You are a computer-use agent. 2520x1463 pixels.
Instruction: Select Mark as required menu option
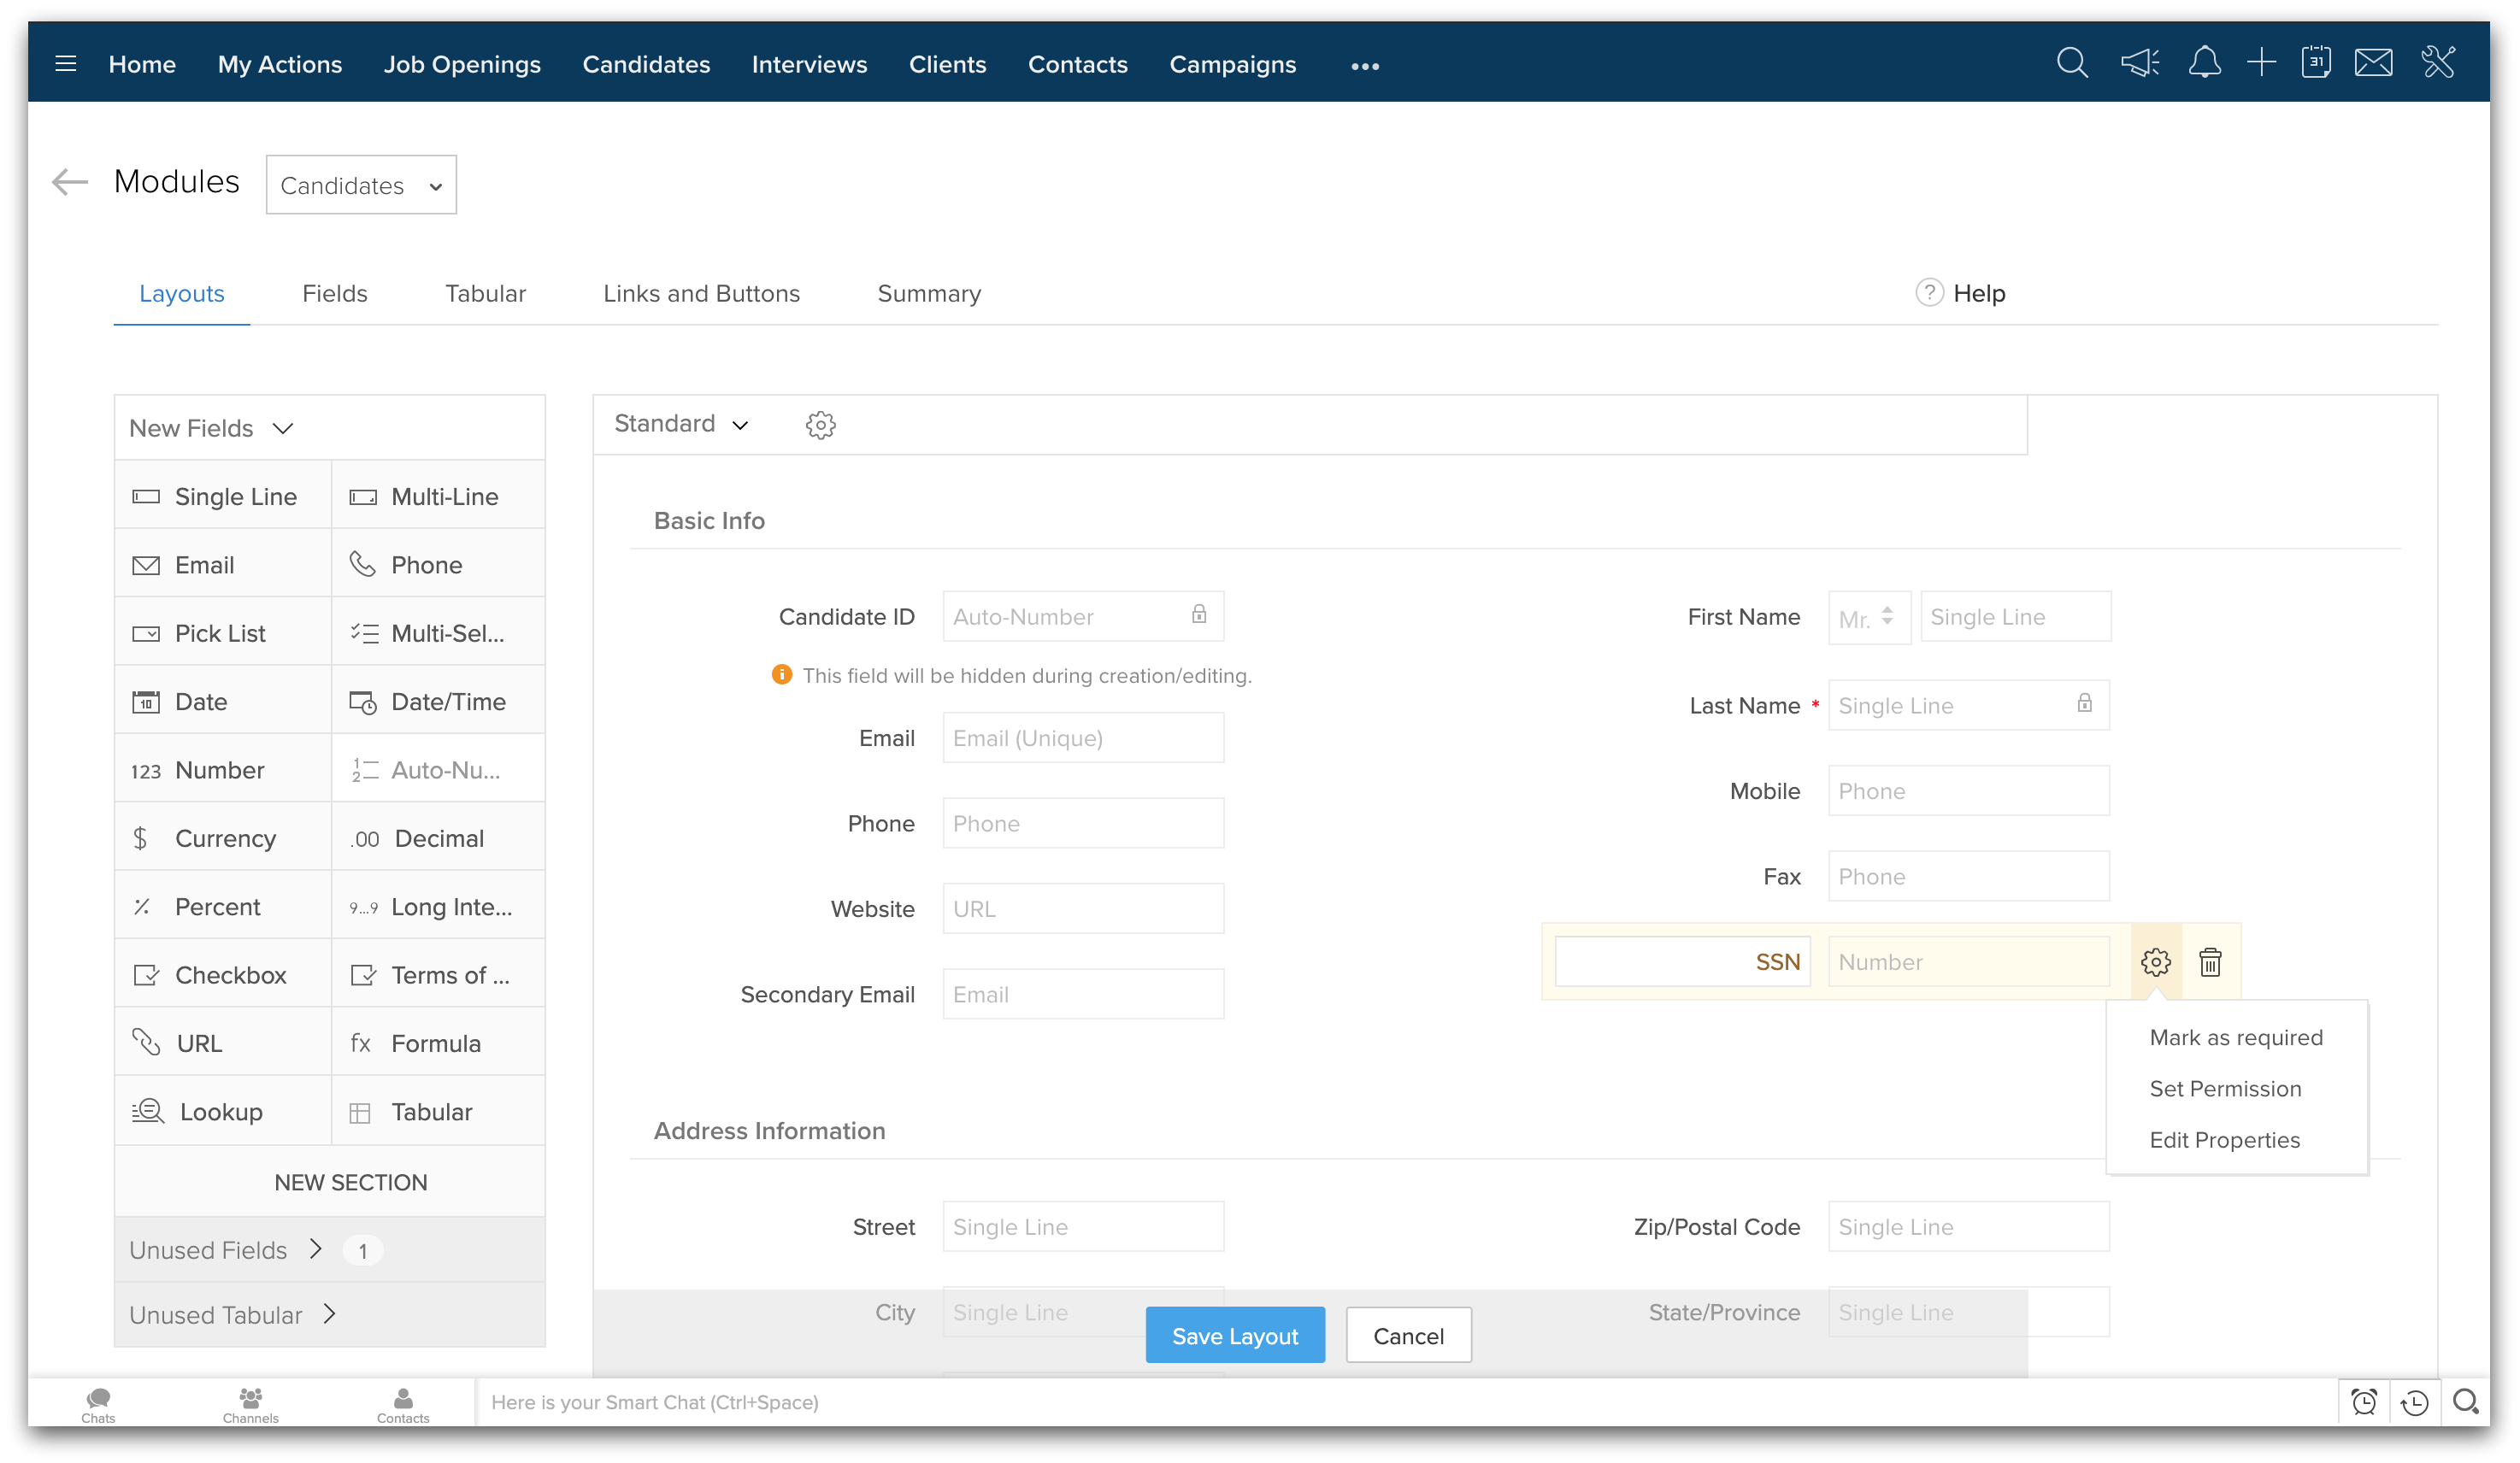click(2236, 1037)
